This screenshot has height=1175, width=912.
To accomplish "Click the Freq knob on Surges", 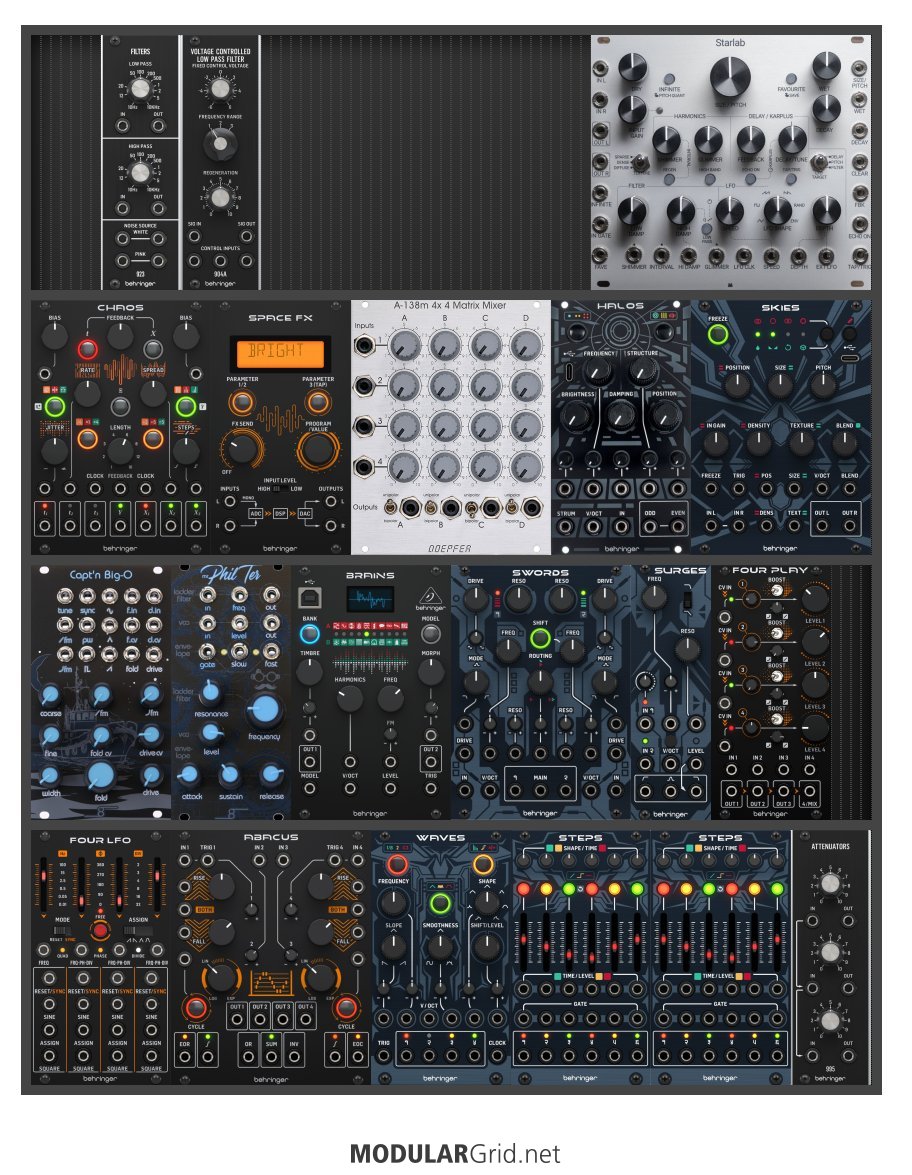I will tap(654, 596).
